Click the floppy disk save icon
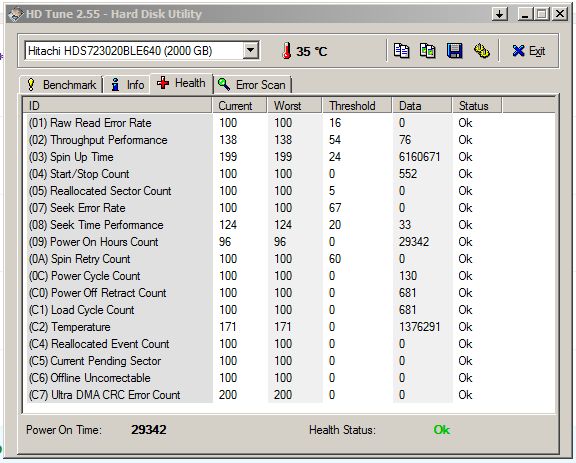The width and height of the screenshot is (576, 463). tap(454, 51)
